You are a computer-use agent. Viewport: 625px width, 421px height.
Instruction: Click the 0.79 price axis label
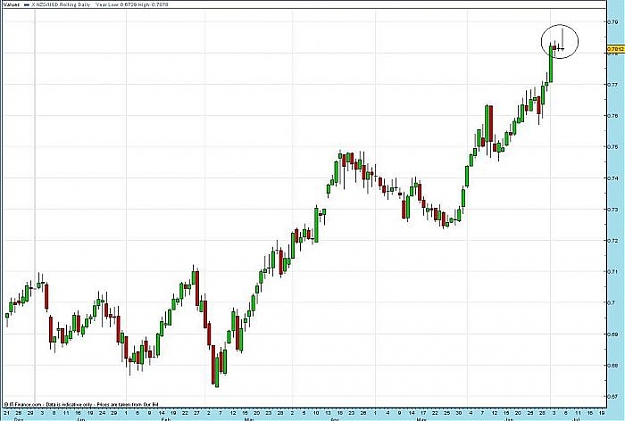[613, 22]
